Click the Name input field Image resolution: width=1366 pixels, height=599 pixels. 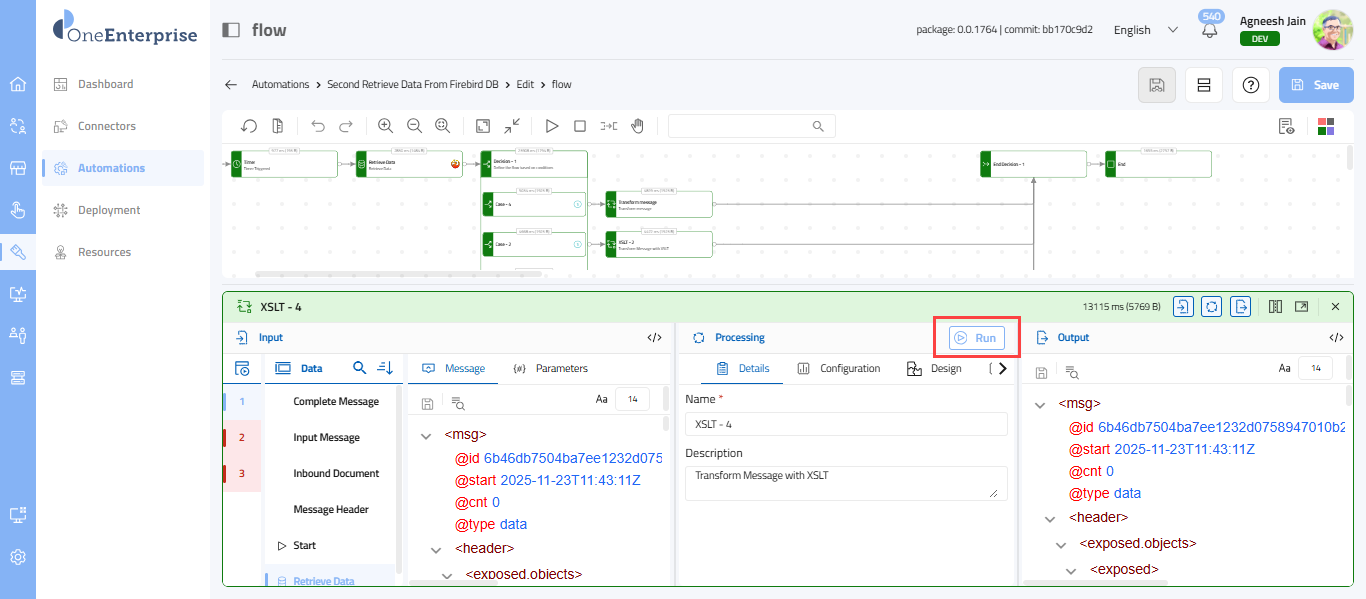[846, 424]
